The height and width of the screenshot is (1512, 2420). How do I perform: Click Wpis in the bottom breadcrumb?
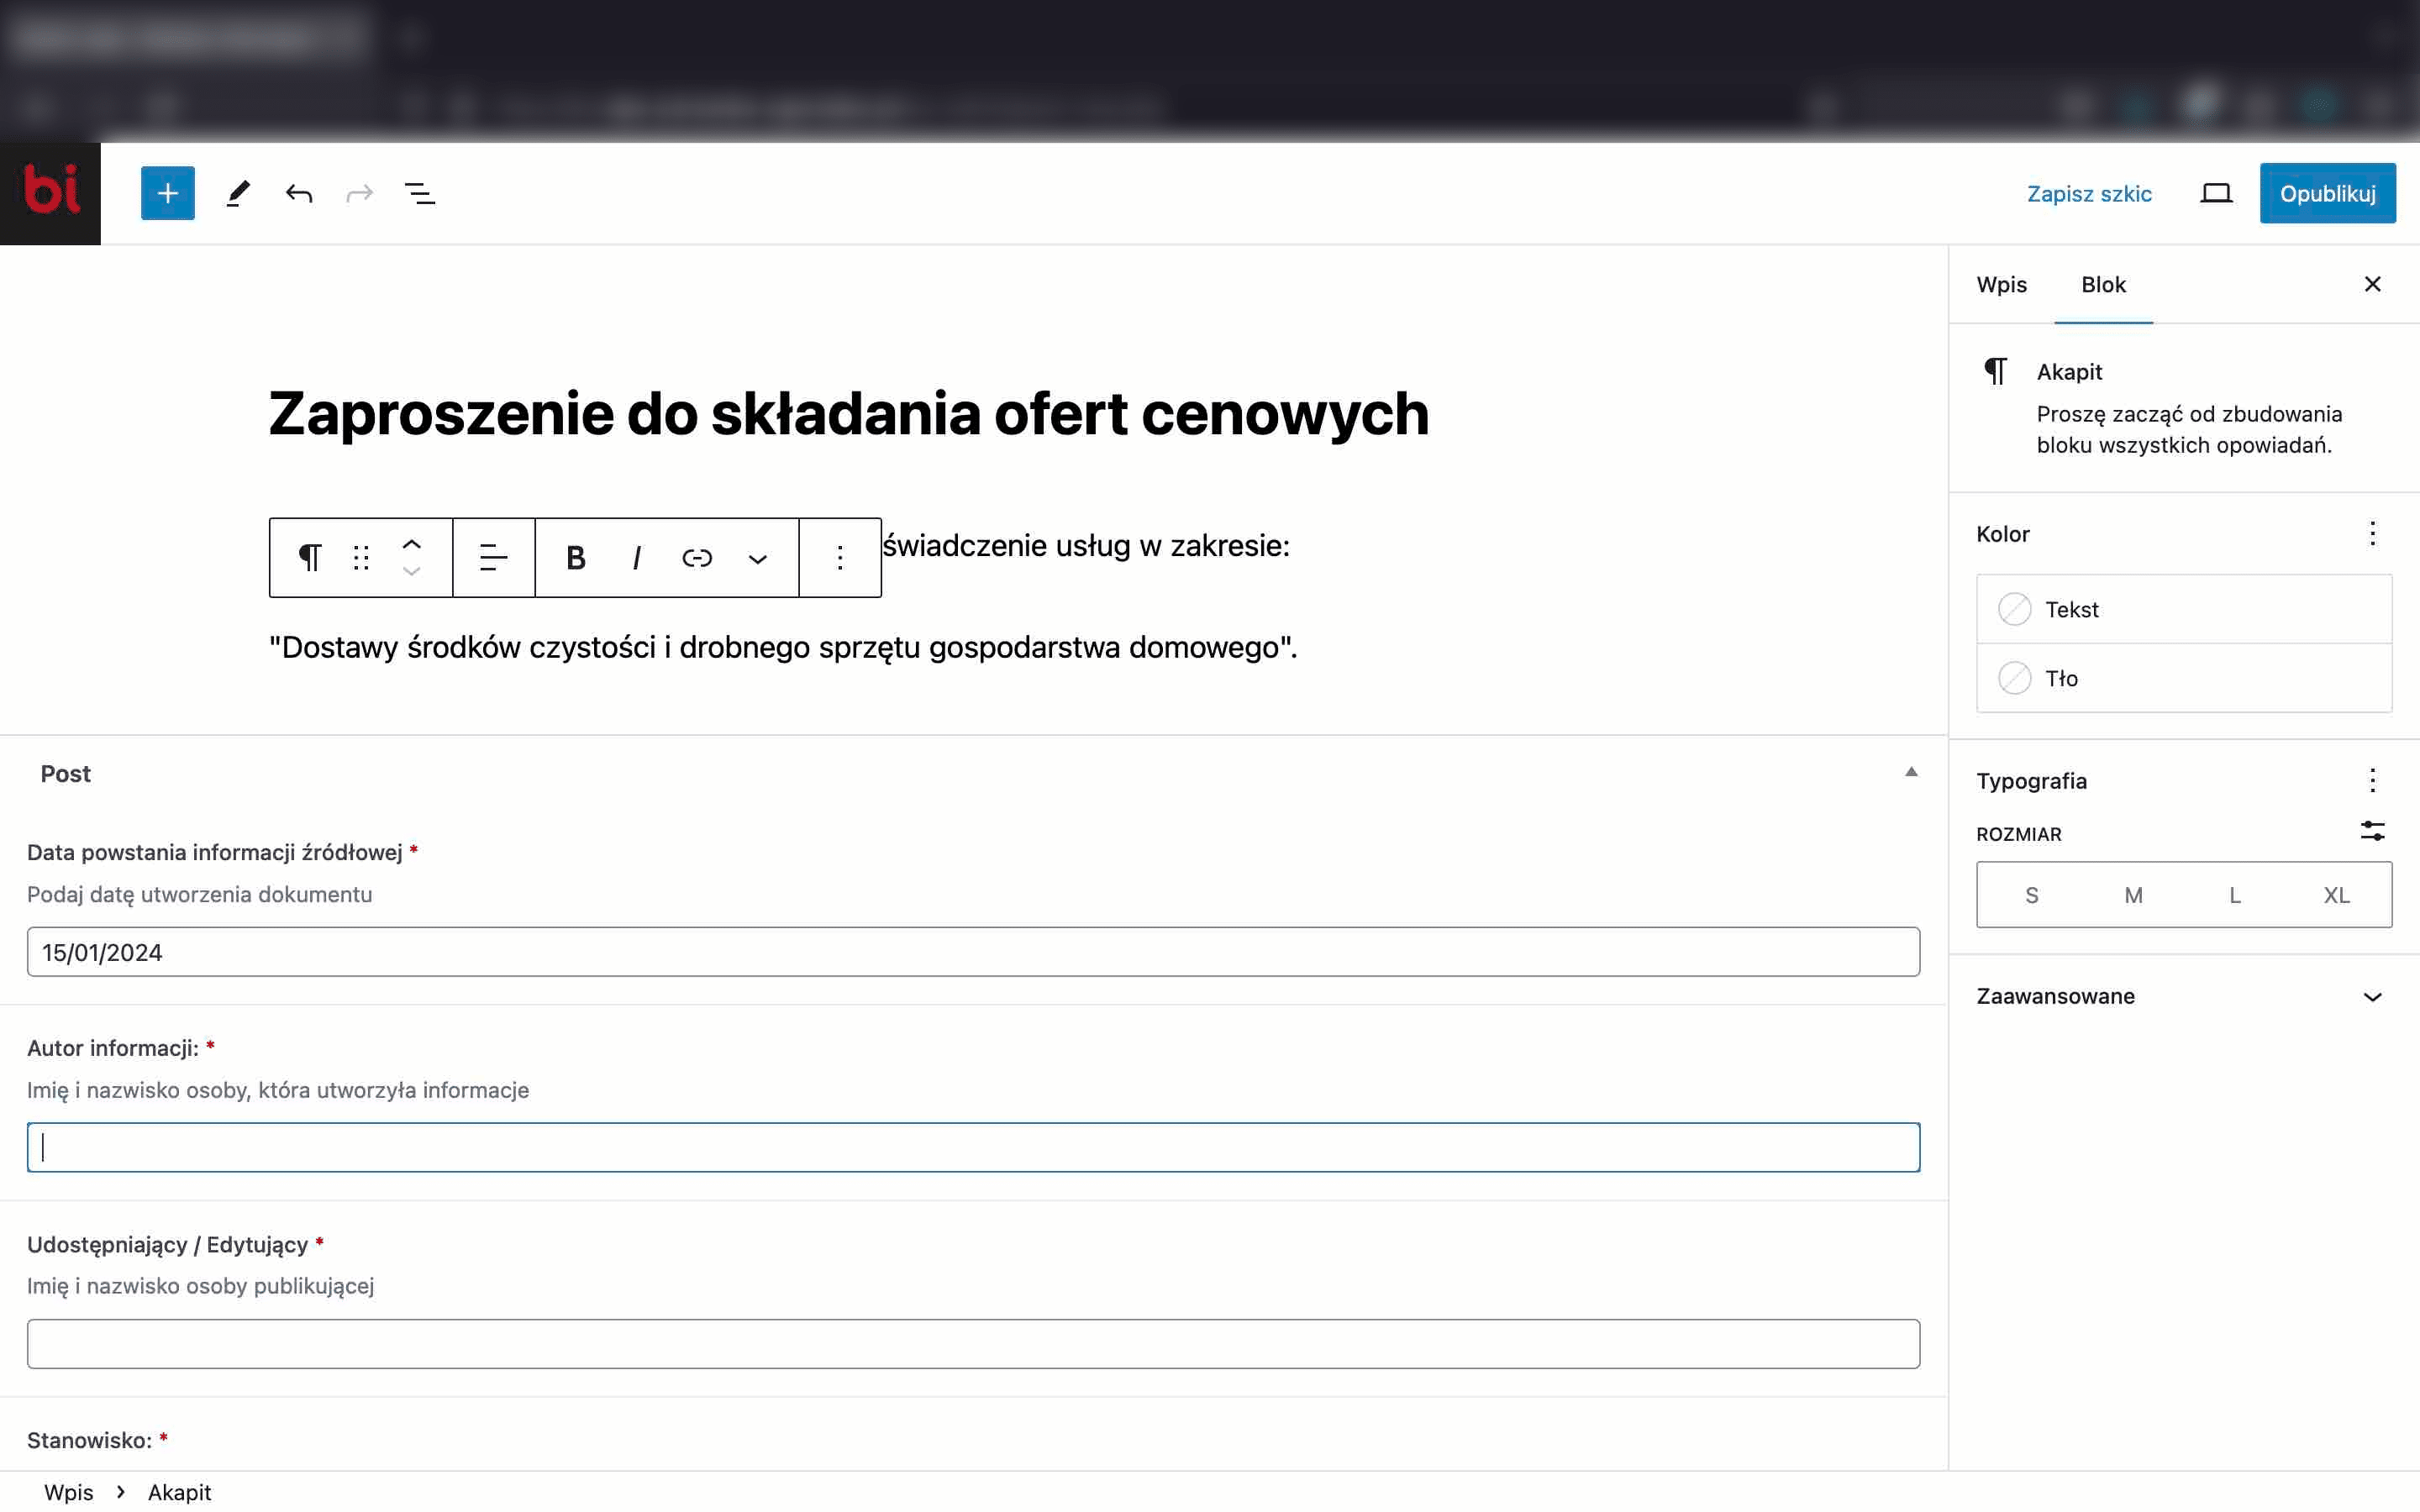(68, 1492)
